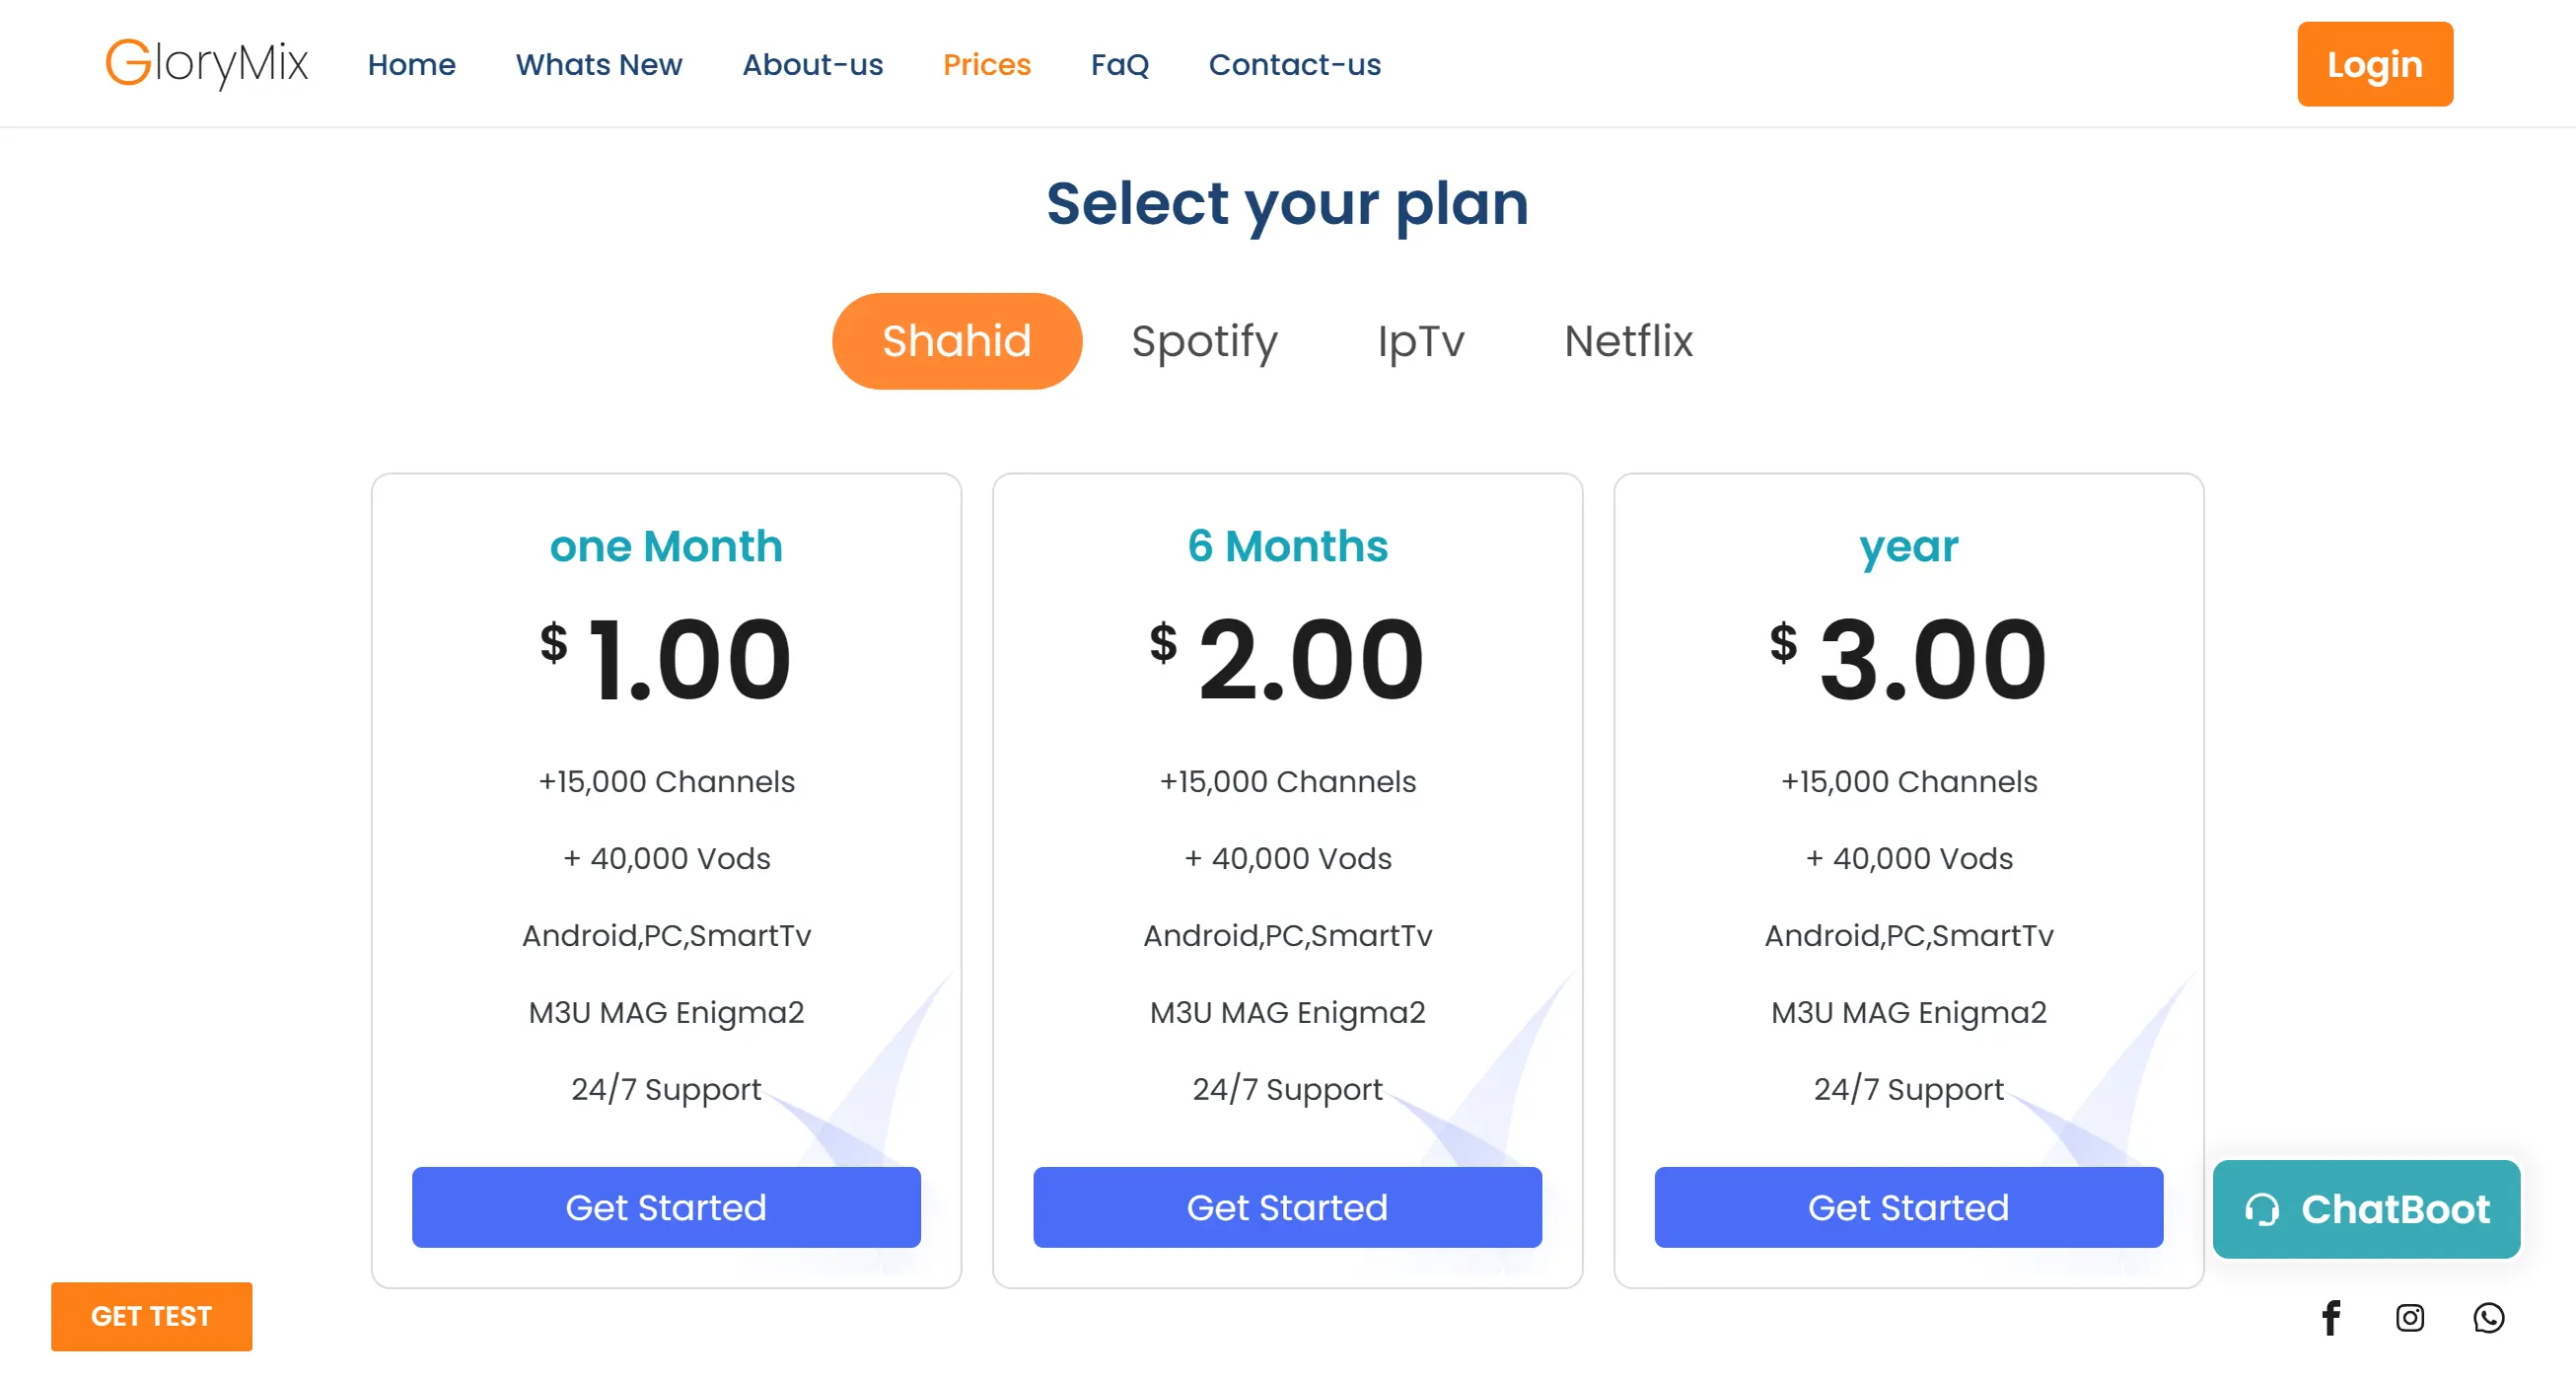Open the Whats New page
The height and width of the screenshot is (1381, 2576).
tap(598, 64)
